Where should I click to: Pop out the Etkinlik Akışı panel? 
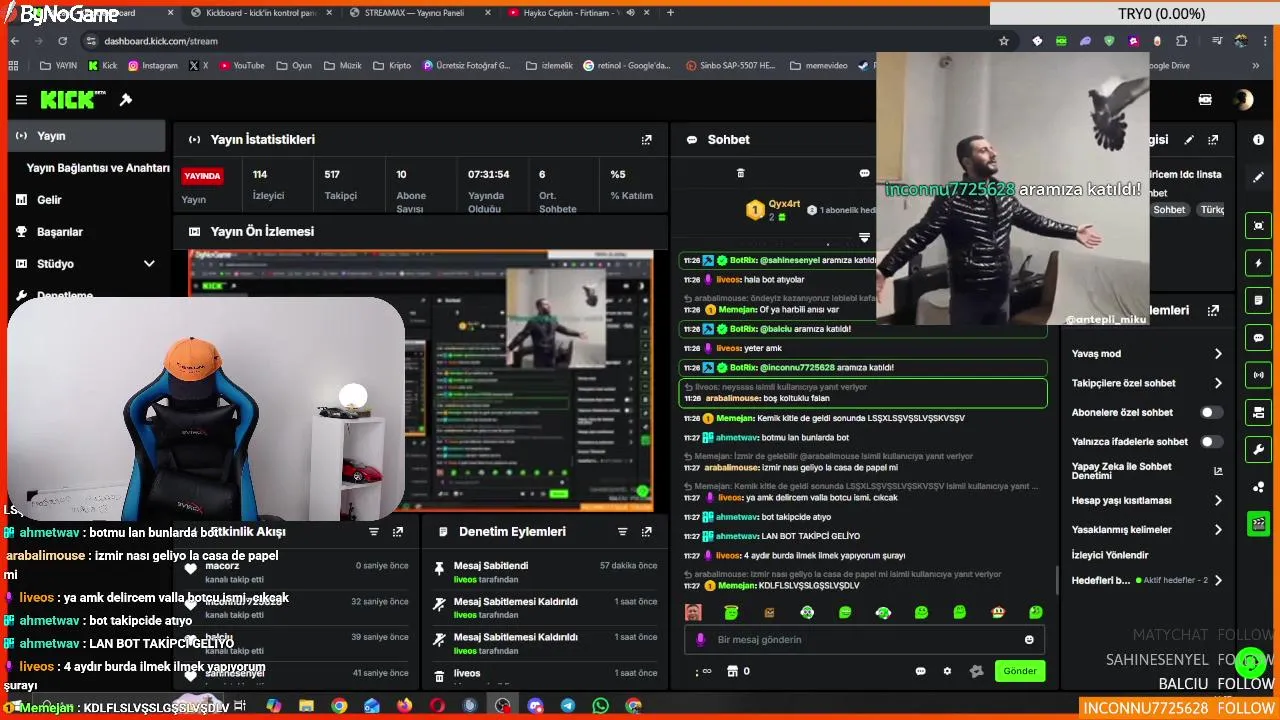pos(398,532)
